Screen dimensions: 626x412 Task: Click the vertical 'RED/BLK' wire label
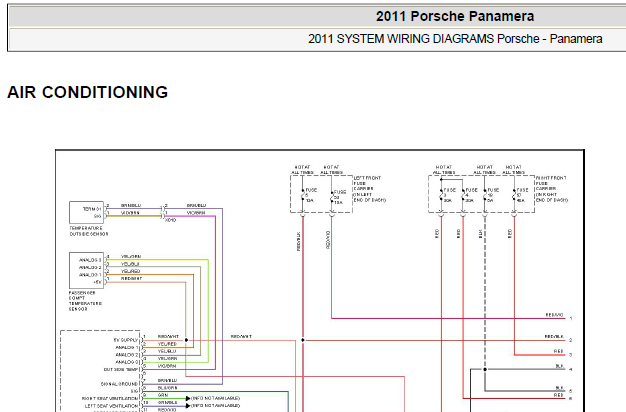click(x=299, y=241)
